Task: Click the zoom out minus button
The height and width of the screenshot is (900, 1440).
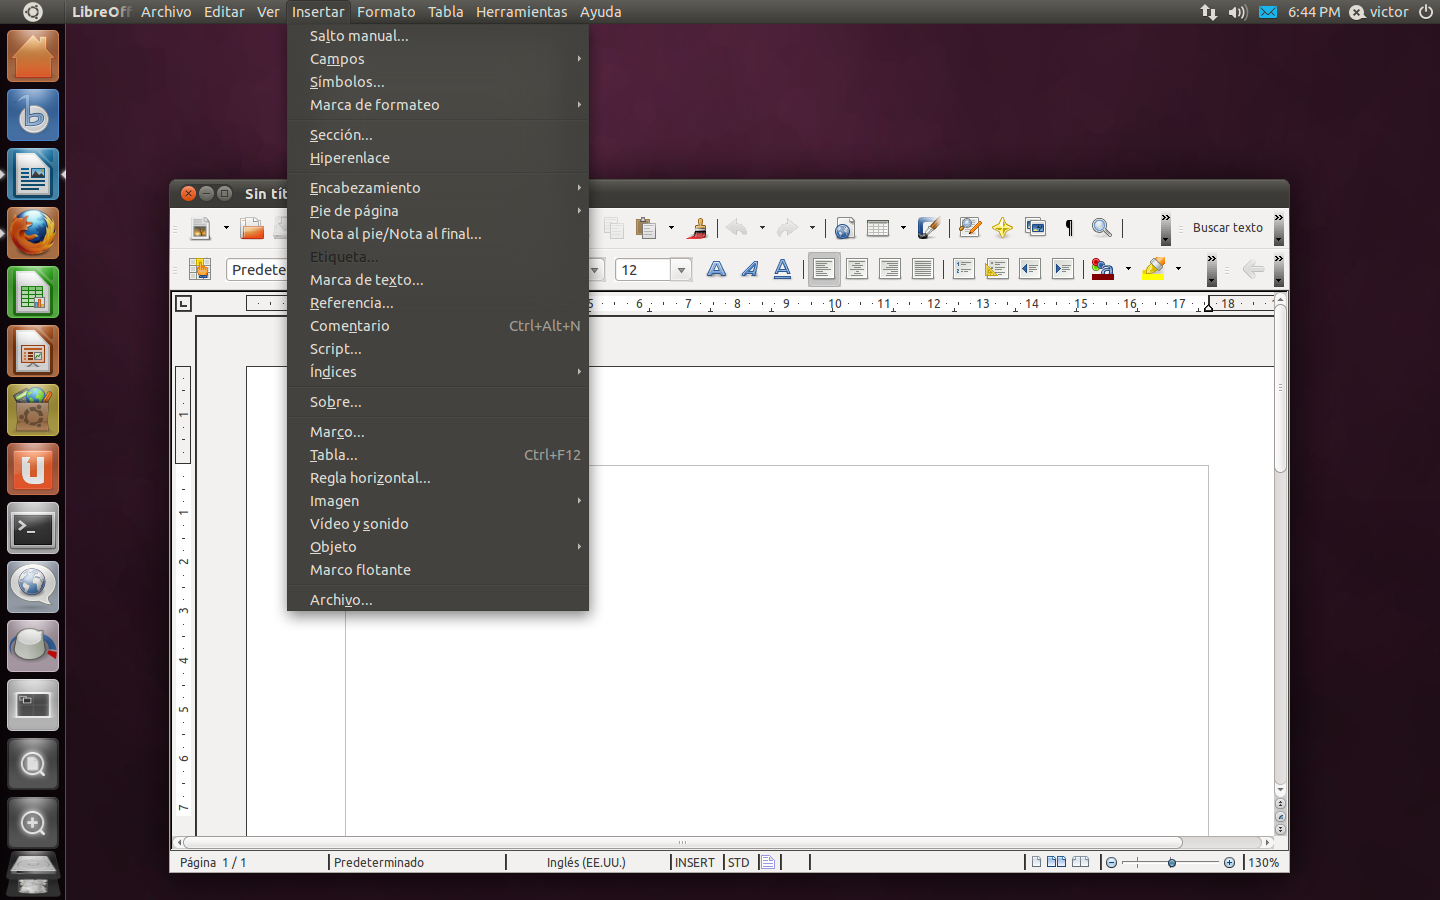Action: (1111, 862)
